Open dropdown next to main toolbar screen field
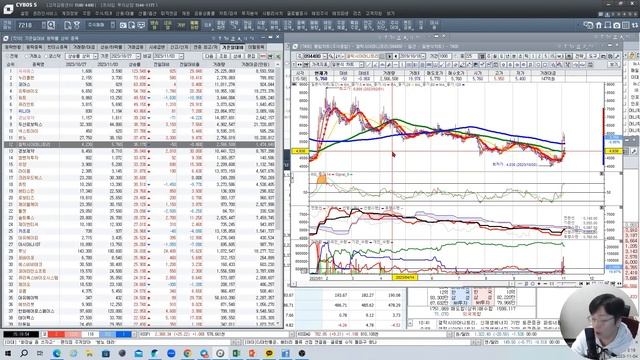This screenshot has height=360, width=640. click(44, 25)
